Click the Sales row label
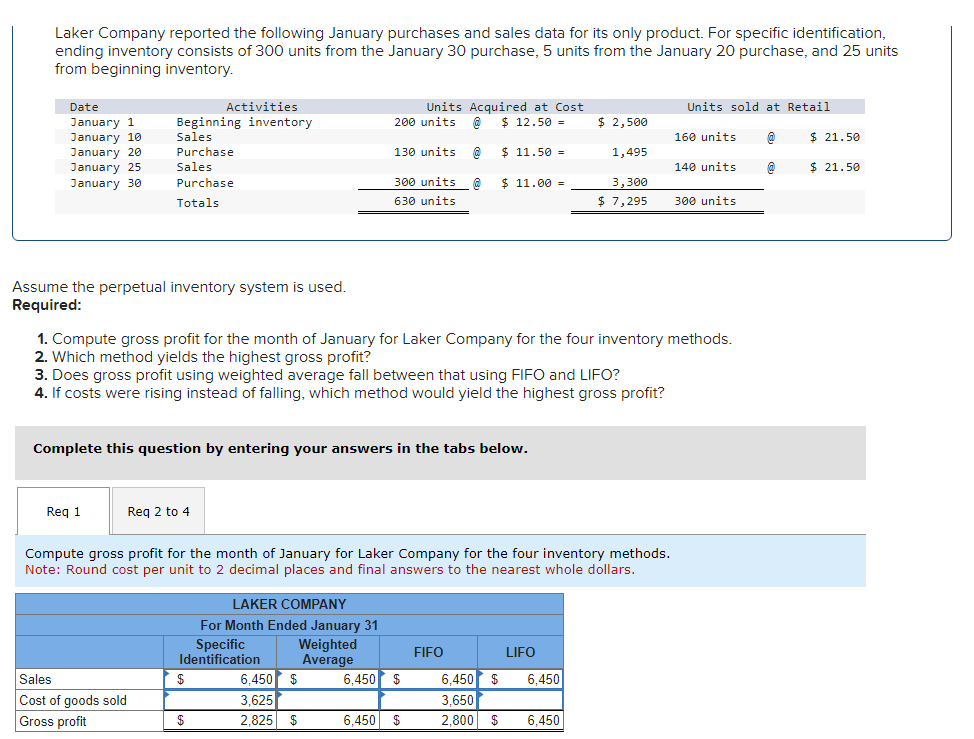This screenshot has height=739, width=974. tap(35, 679)
